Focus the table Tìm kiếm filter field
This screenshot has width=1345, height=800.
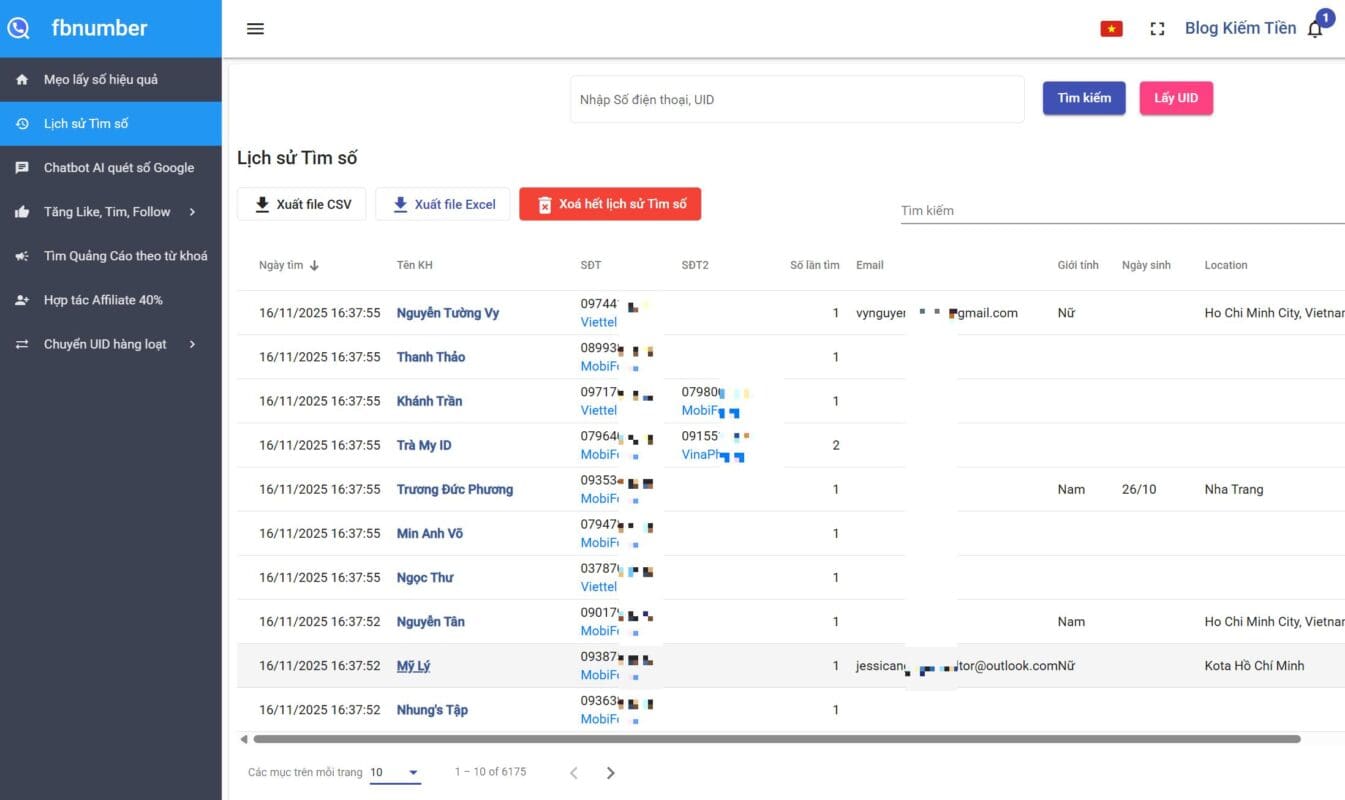click(1123, 210)
